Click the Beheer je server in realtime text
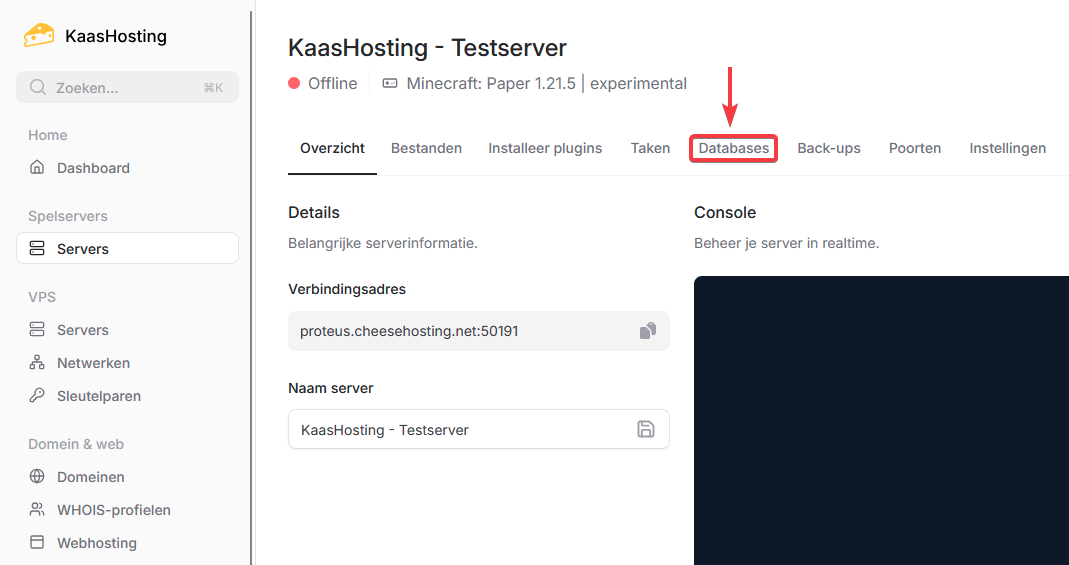This screenshot has height=565, width=1069. tap(787, 243)
